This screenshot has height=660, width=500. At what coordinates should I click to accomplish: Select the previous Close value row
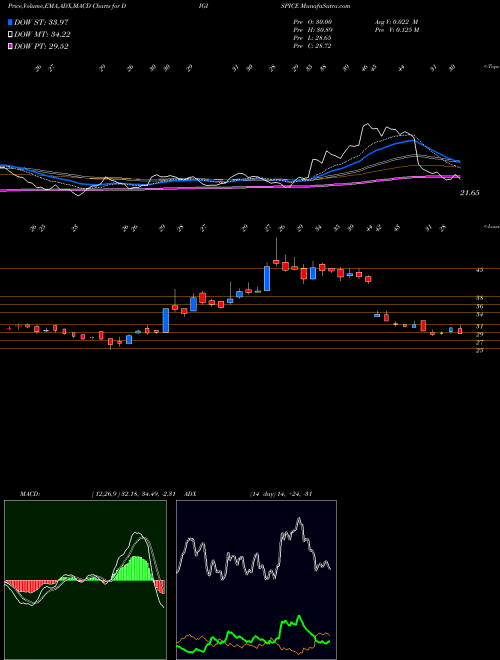(313, 46)
